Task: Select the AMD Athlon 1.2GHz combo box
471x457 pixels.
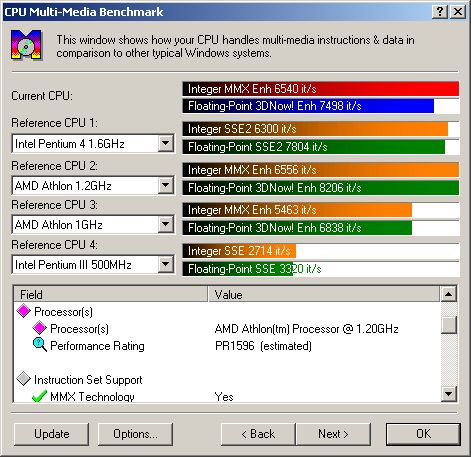Action: [93, 185]
